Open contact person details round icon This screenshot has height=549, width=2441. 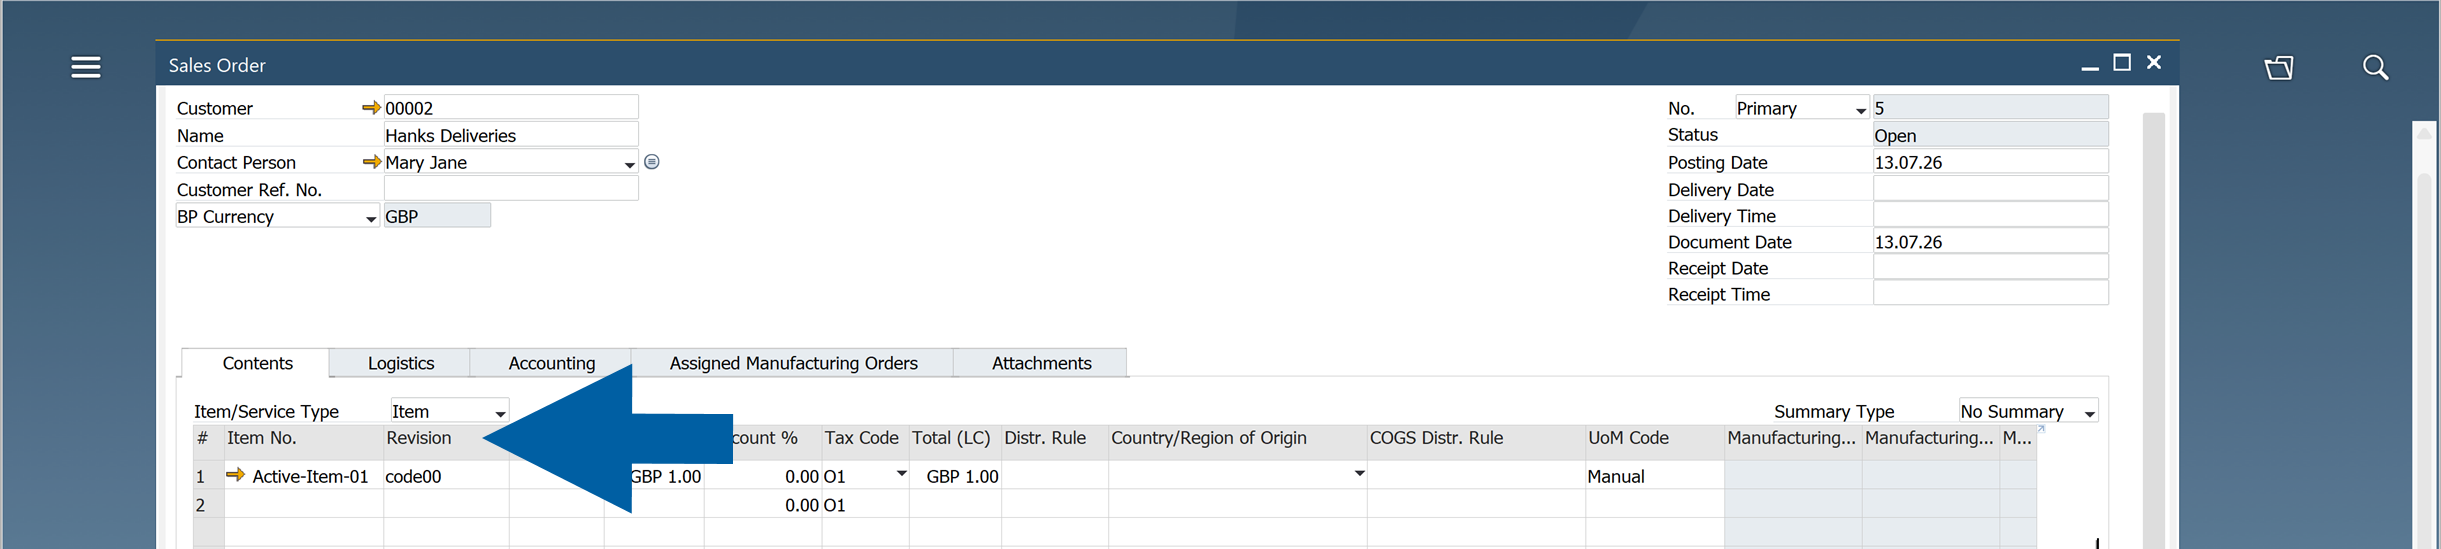(652, 162)
